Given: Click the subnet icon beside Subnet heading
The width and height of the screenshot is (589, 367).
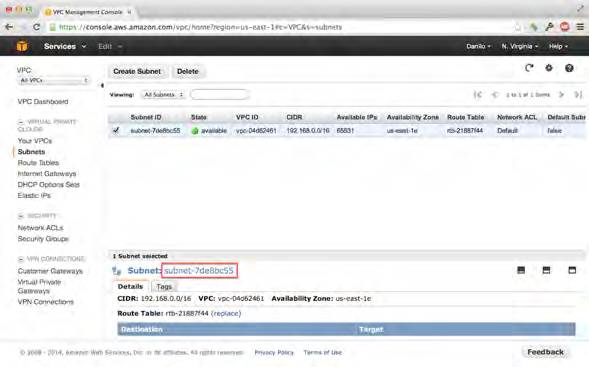Looking at the screenshot, I should click(x=117, y=270).
